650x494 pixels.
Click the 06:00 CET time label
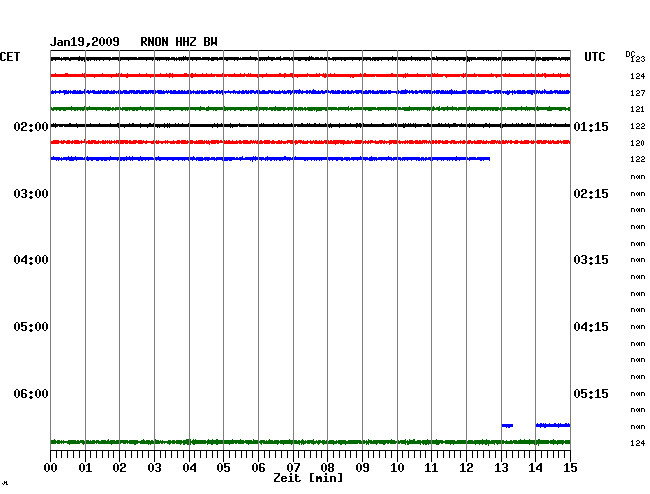(x=31, y=393)
